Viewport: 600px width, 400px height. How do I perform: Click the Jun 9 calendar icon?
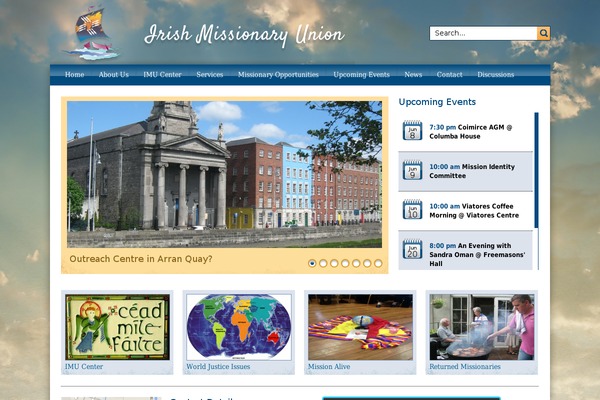click(x=412, y=170)
